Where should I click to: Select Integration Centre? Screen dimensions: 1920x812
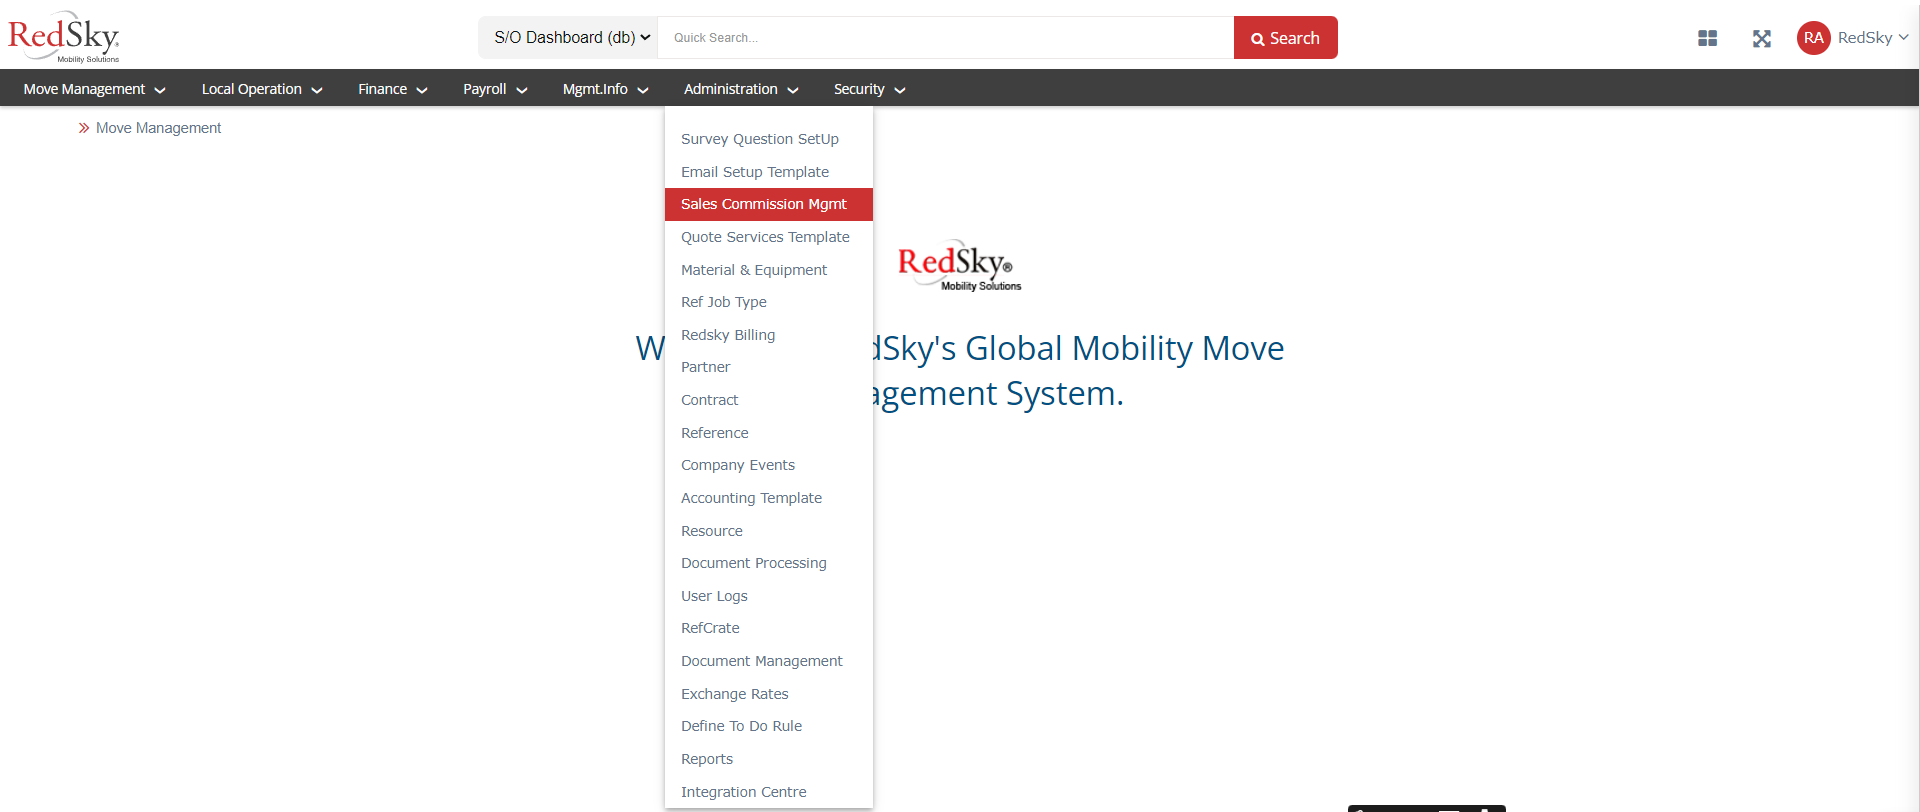point(769,792)
